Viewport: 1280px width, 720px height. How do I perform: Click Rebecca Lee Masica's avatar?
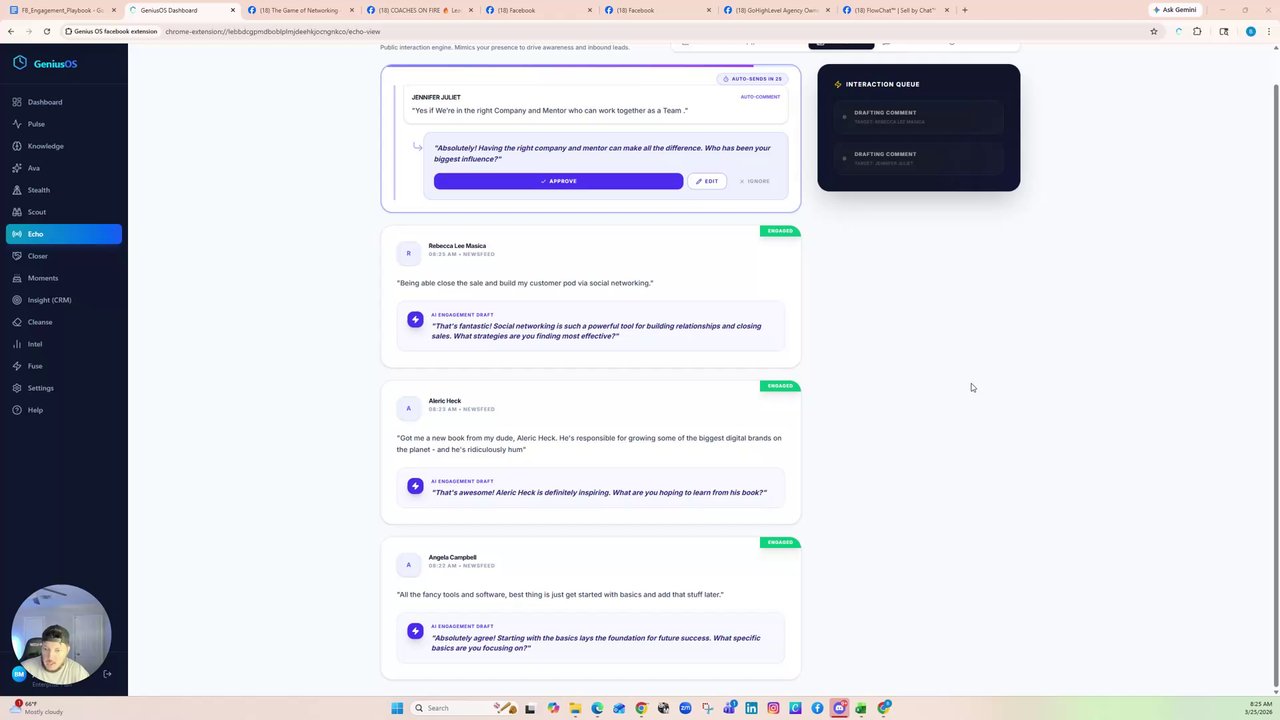(x=408, y=253)
